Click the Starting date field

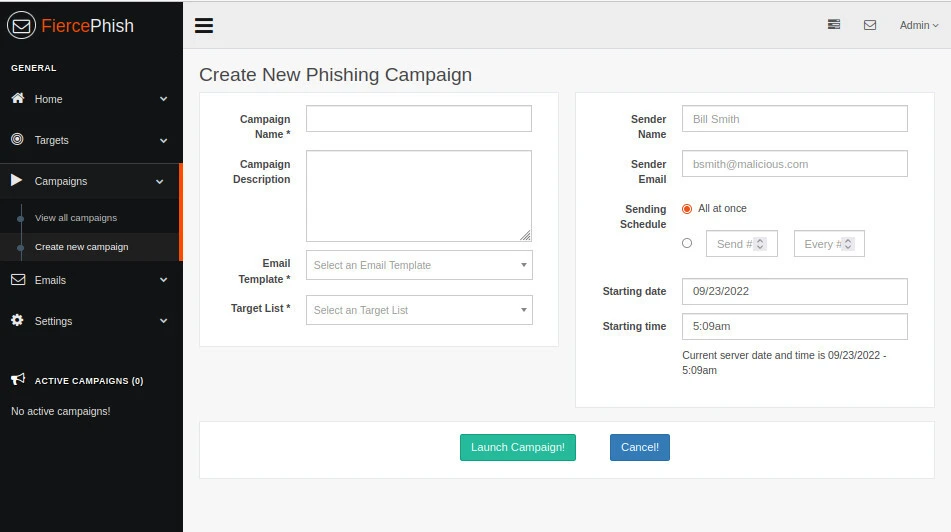pos(794,292)
